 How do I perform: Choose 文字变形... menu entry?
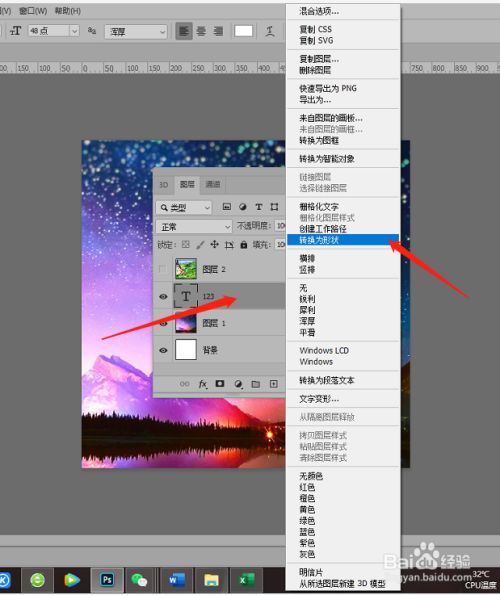point(319,399)
